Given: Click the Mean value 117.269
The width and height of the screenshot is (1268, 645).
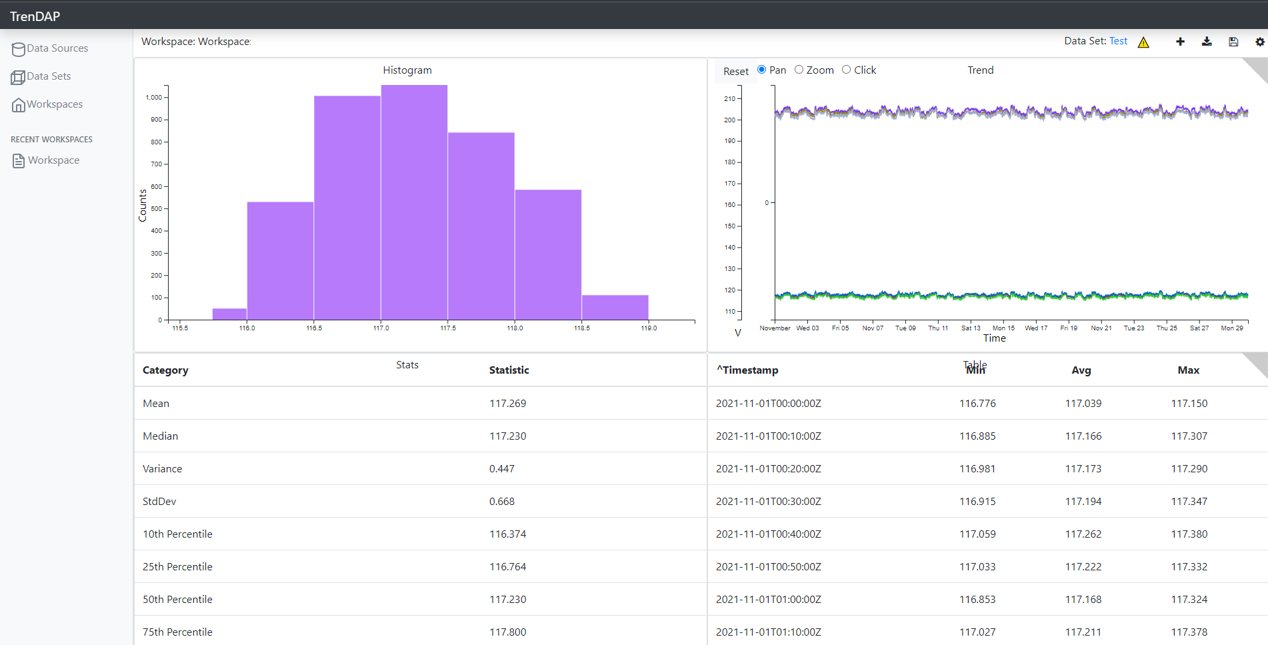Looking at the screenshot, I should click(508, 404).
